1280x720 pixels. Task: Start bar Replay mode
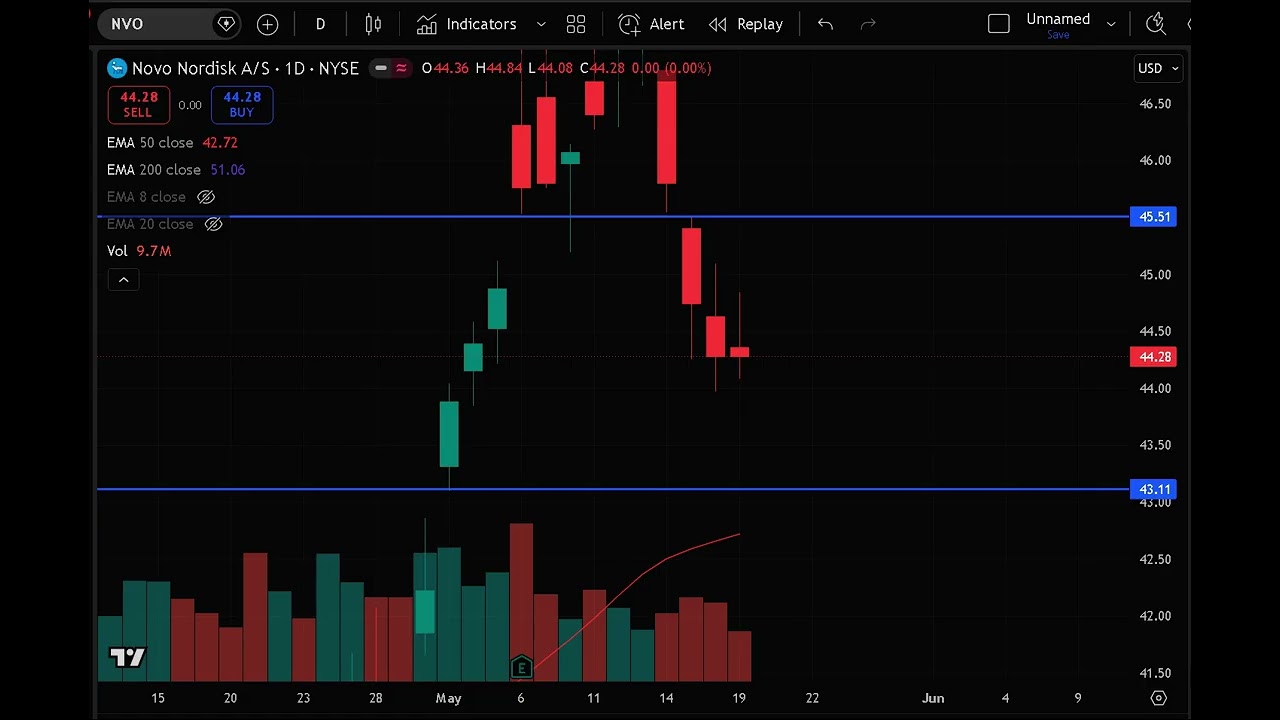pos(746,24)
